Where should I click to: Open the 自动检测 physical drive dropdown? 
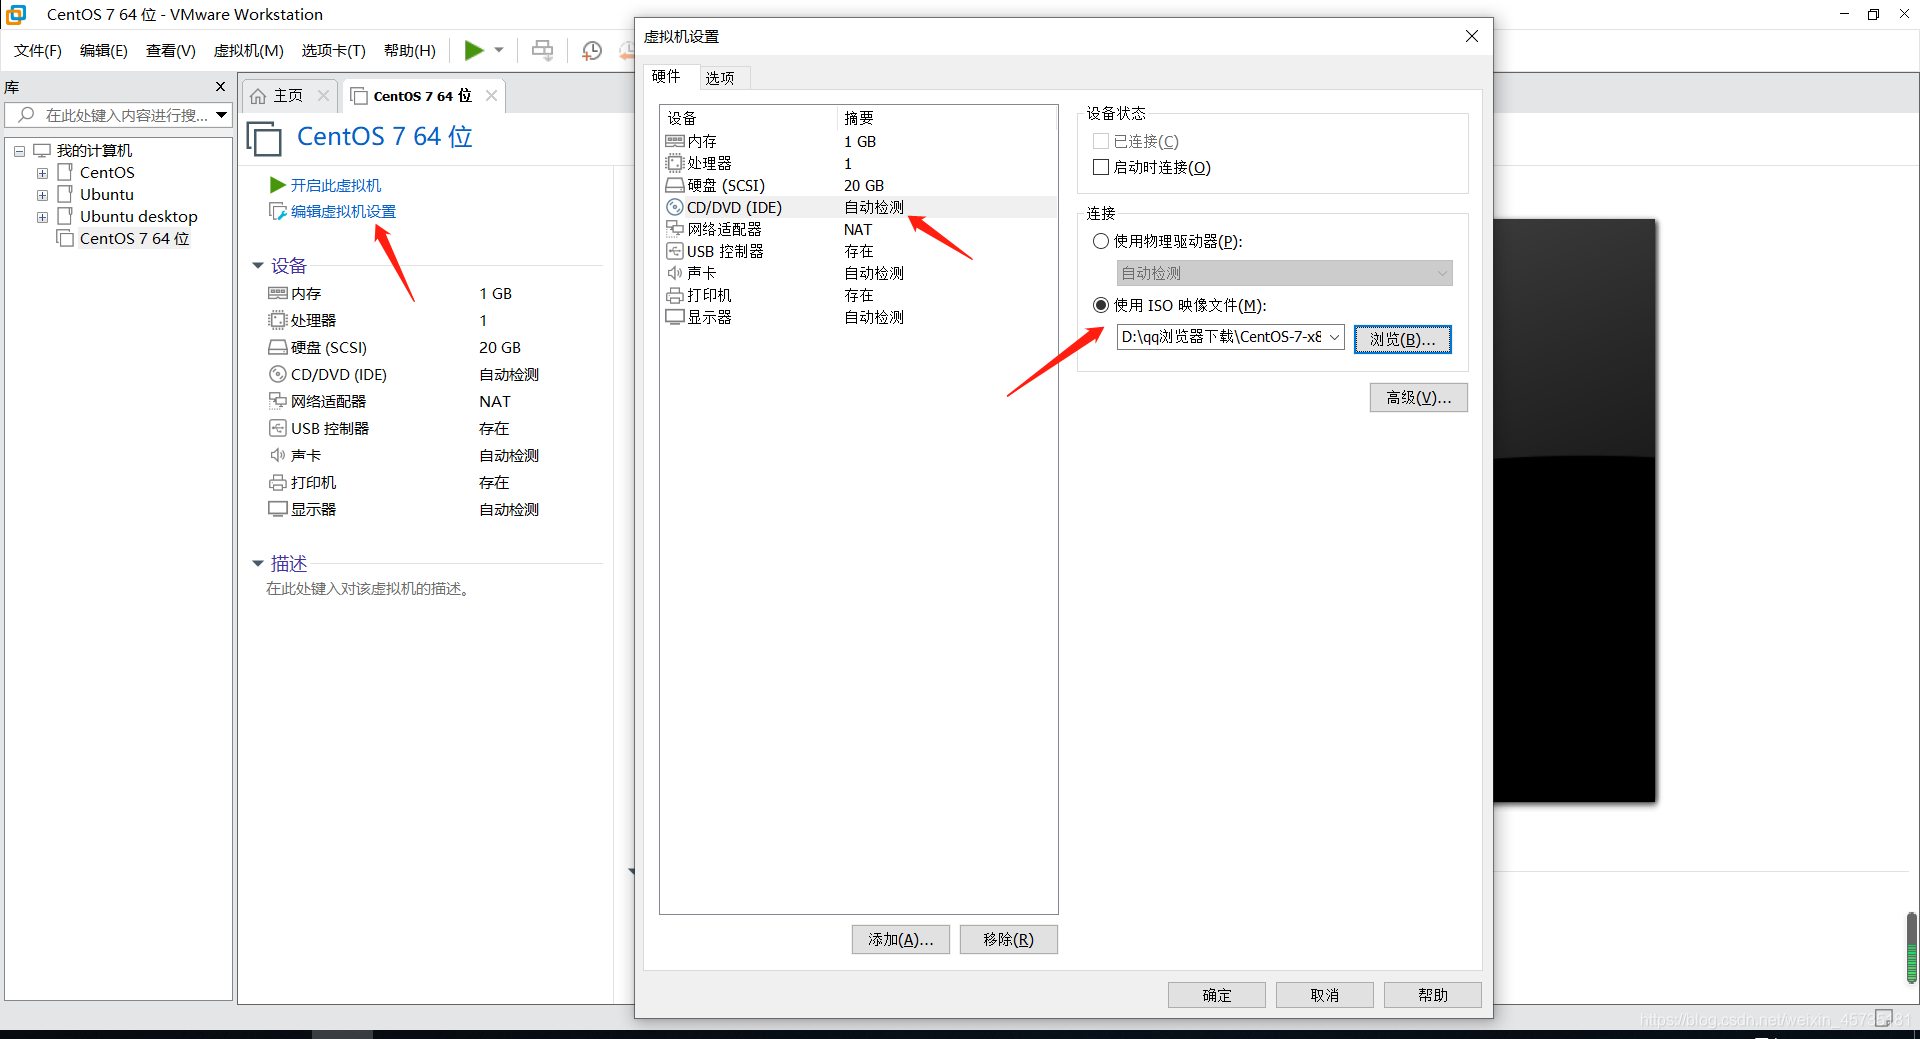(x=1284, y=273)
